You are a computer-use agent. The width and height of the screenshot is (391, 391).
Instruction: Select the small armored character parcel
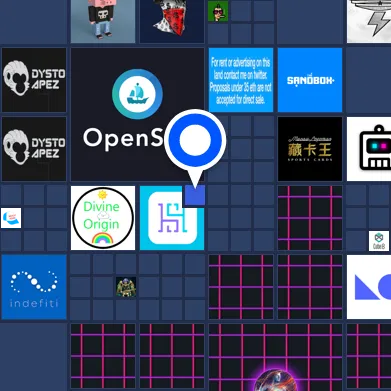coord(126,287)
